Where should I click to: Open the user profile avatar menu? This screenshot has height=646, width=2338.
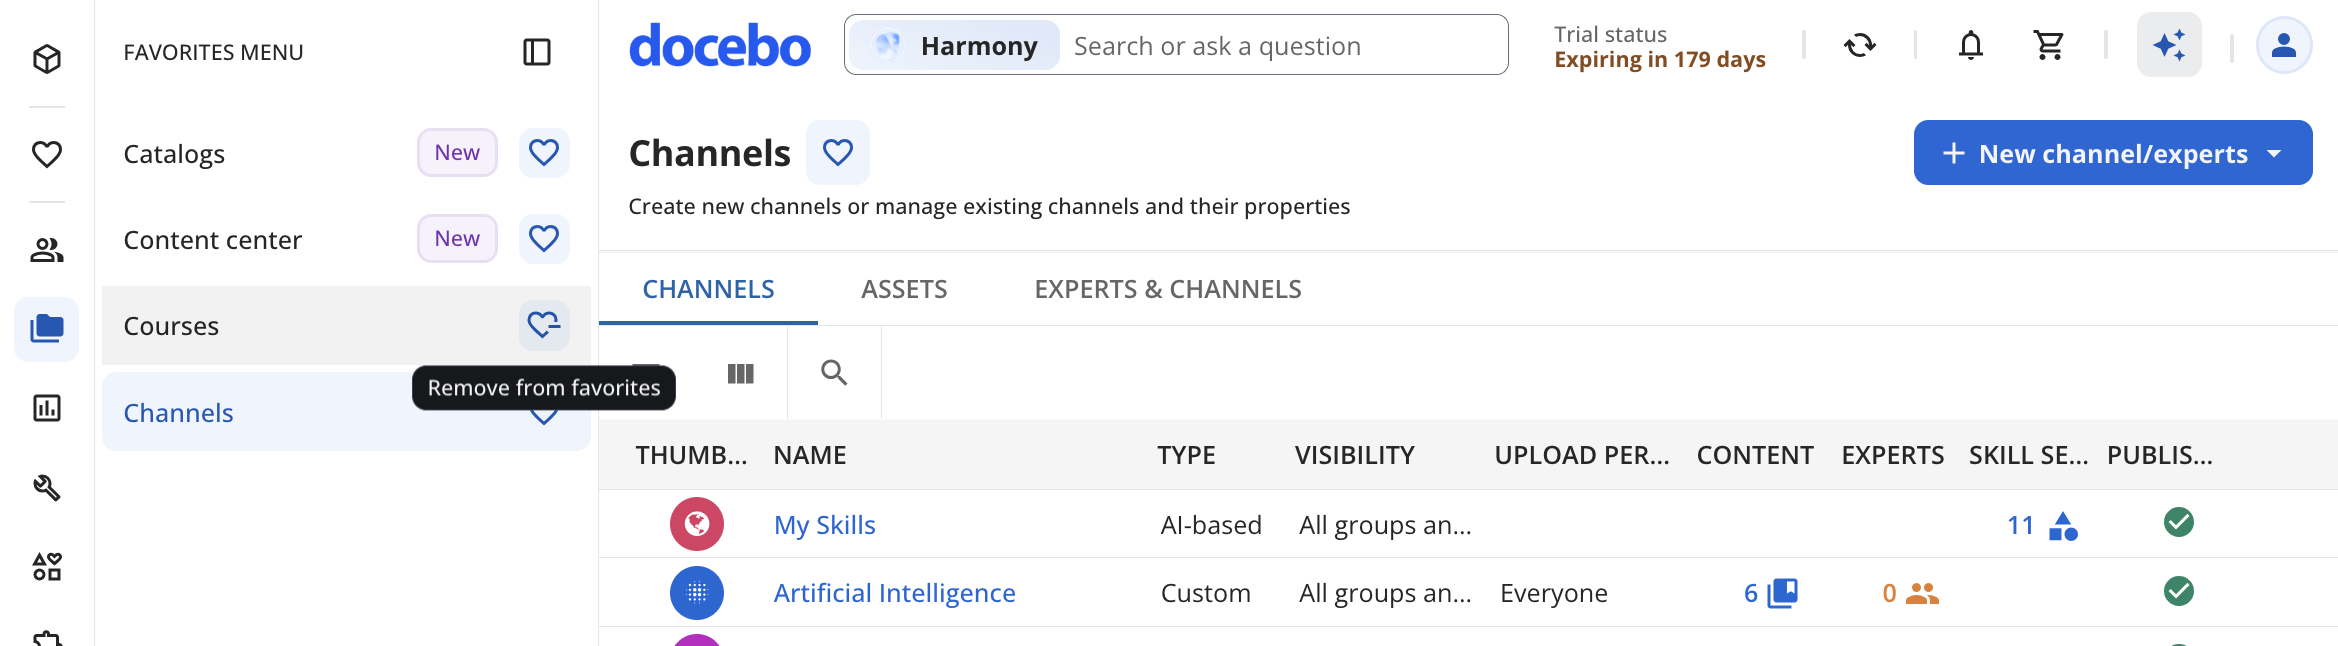click(x=2283, y=45)
